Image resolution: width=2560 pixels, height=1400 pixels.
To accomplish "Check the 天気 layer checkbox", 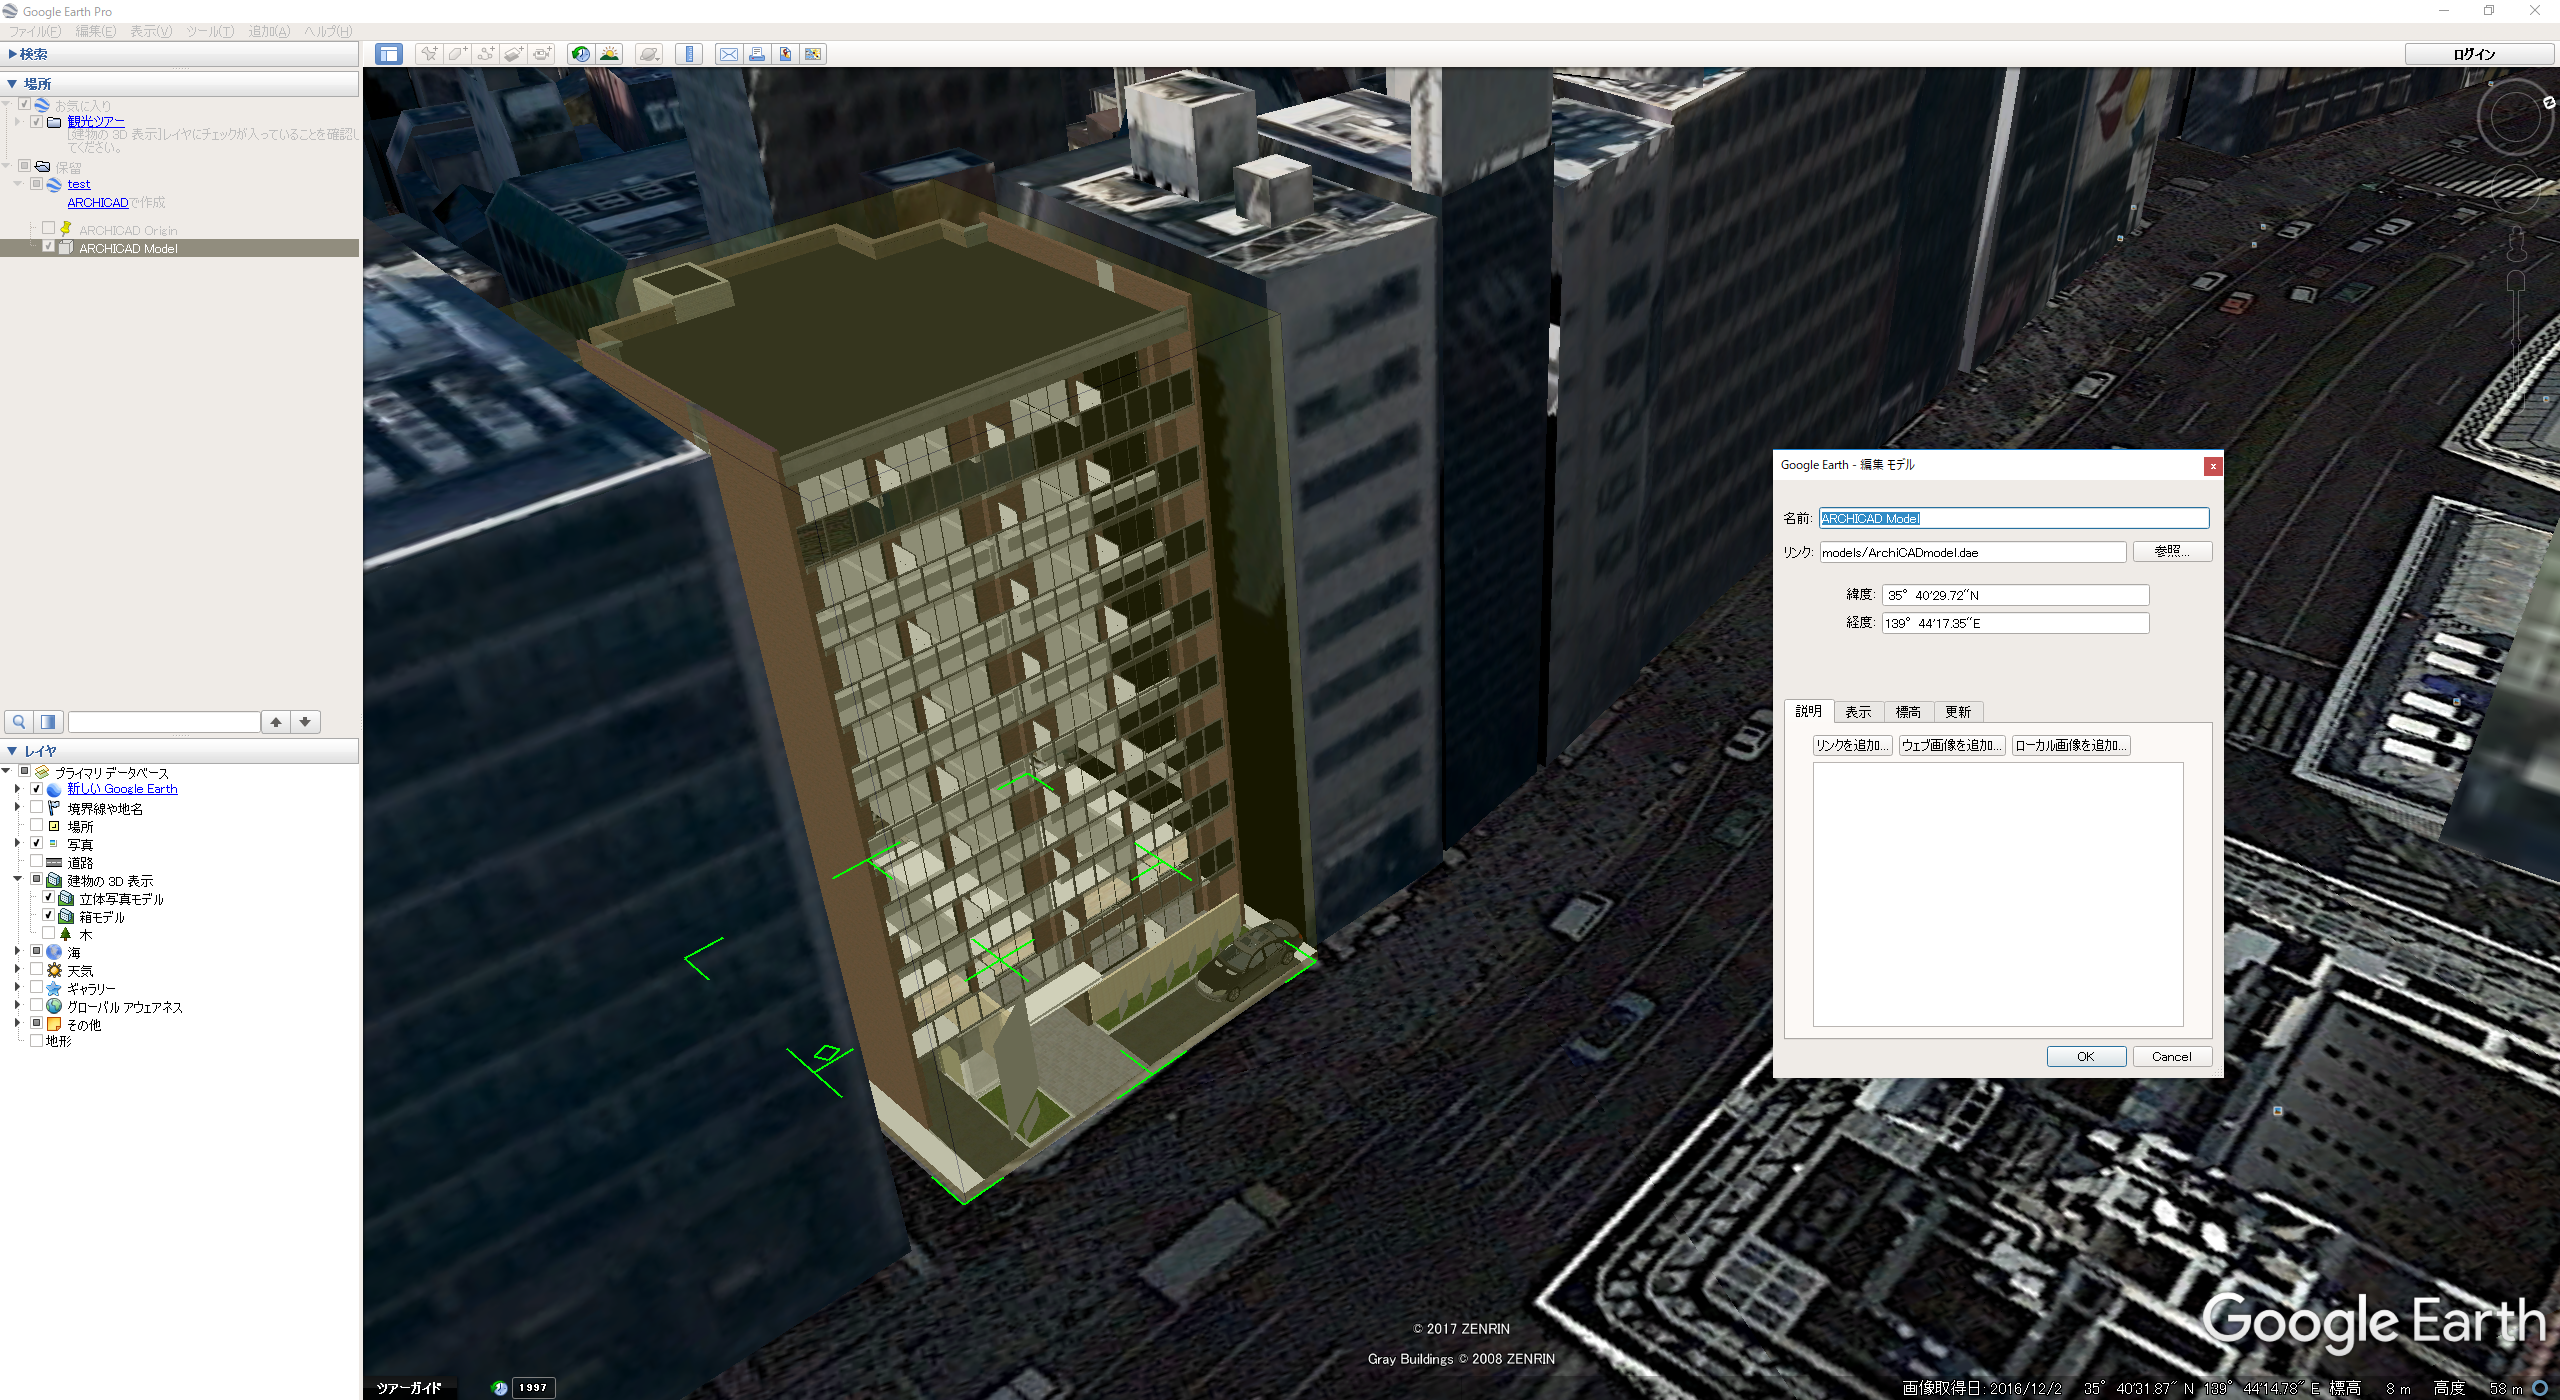I will point(36,969).
